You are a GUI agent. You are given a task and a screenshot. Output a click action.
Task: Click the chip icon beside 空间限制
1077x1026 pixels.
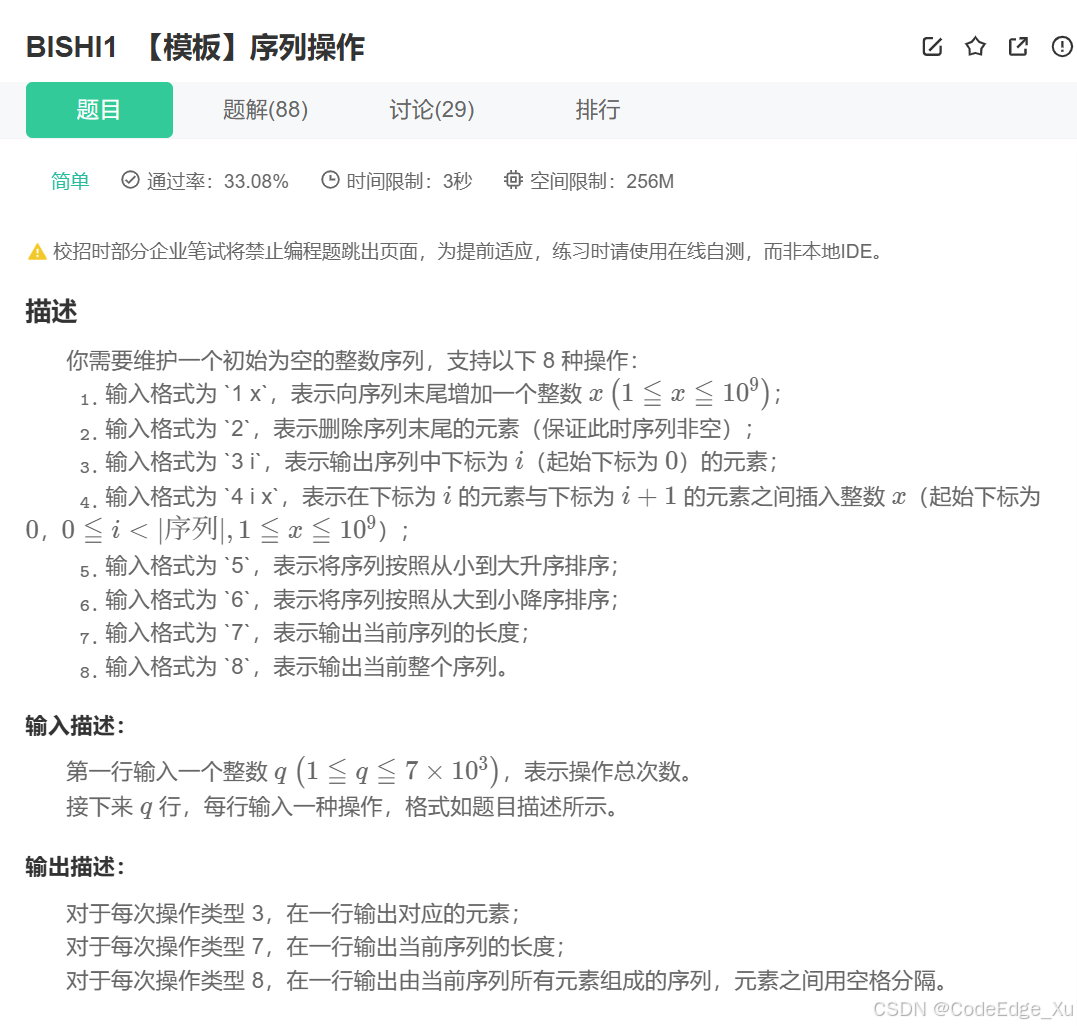[513, 181]
